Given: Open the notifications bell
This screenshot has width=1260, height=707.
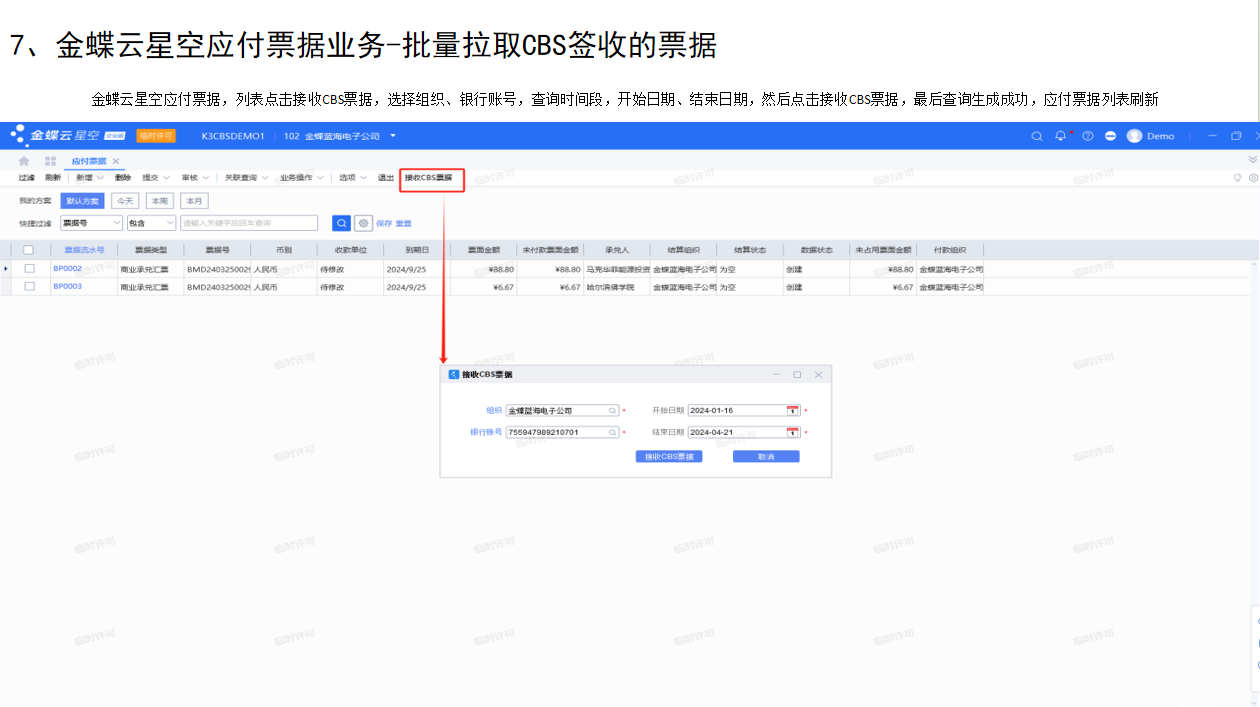Looking at the screenshot, I should 1061,136.
